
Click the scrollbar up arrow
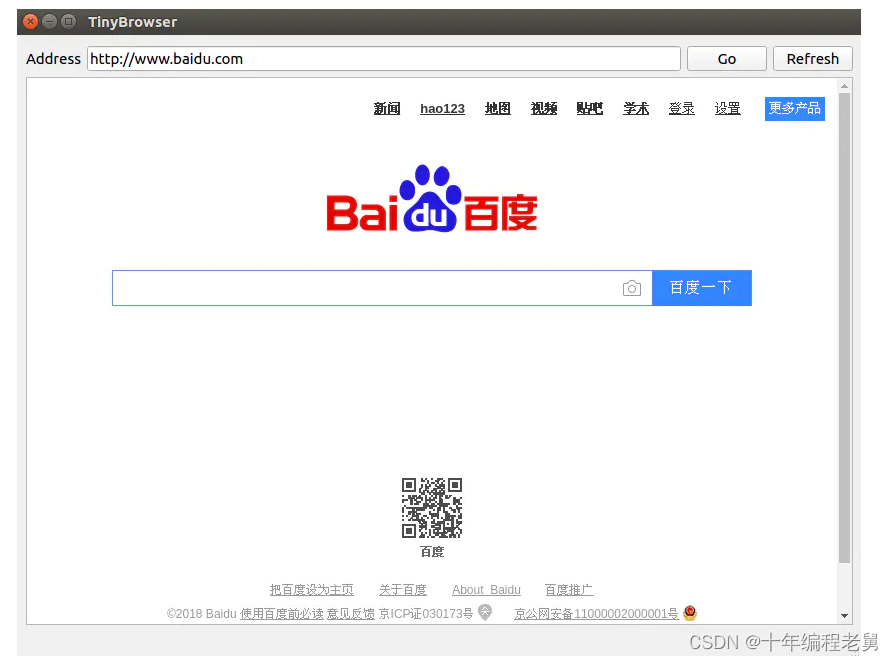pyautogui.click(x=845, y=86)
